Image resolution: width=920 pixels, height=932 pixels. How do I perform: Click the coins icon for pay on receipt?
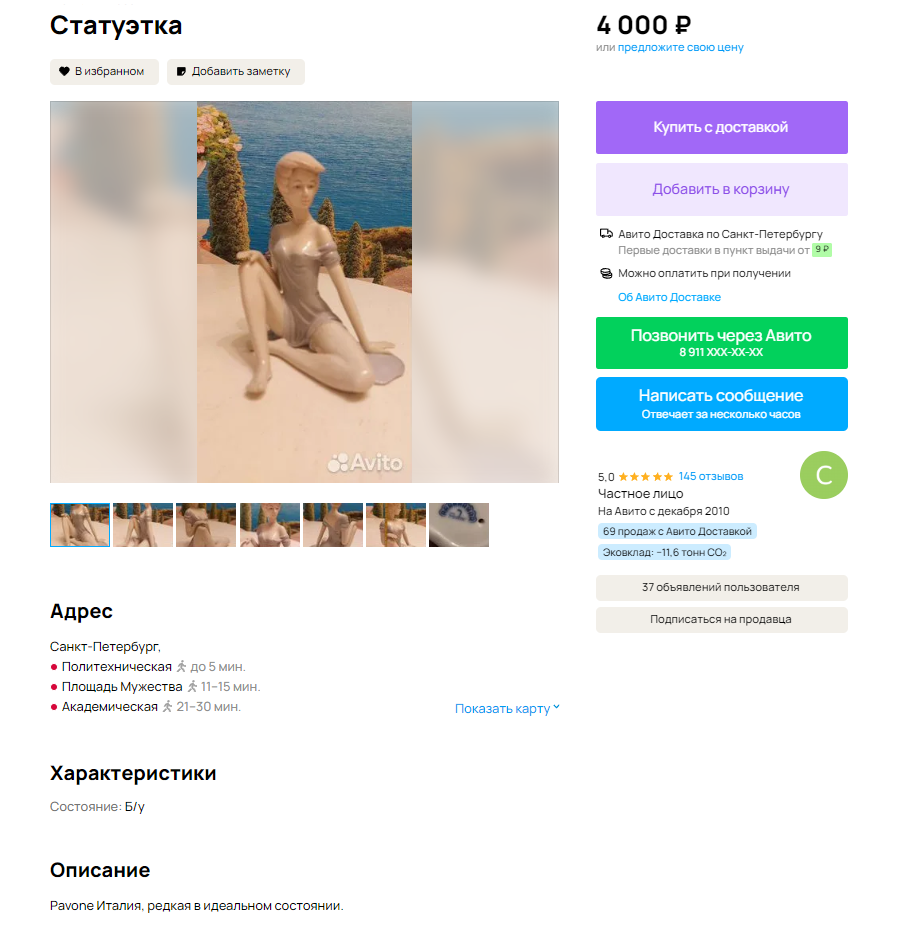(606, 273)
